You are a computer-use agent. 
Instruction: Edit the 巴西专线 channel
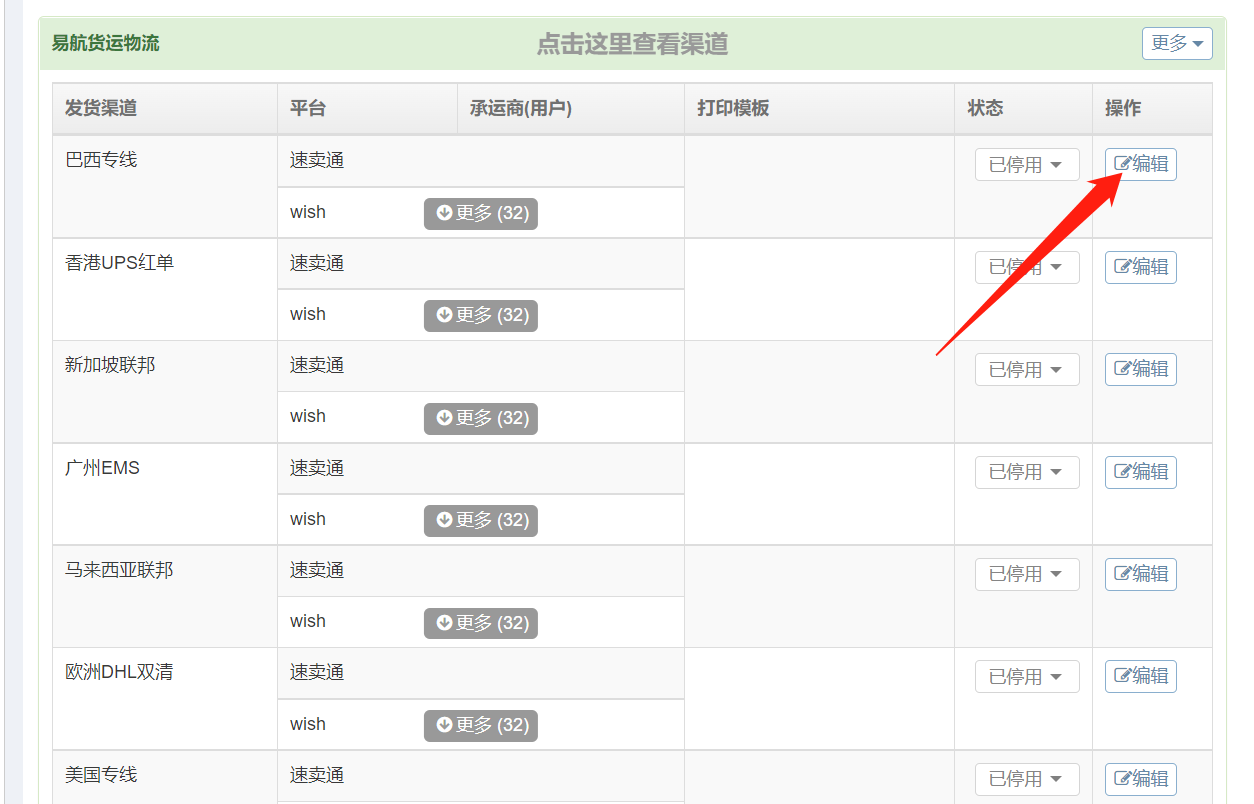[1141, 165]
